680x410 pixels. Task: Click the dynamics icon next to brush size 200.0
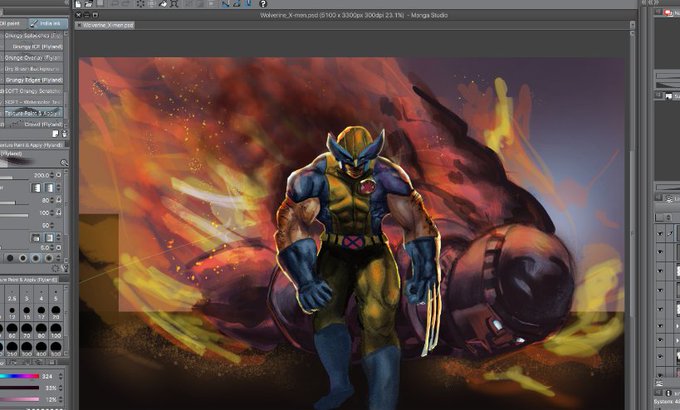(x=59, y=175)
